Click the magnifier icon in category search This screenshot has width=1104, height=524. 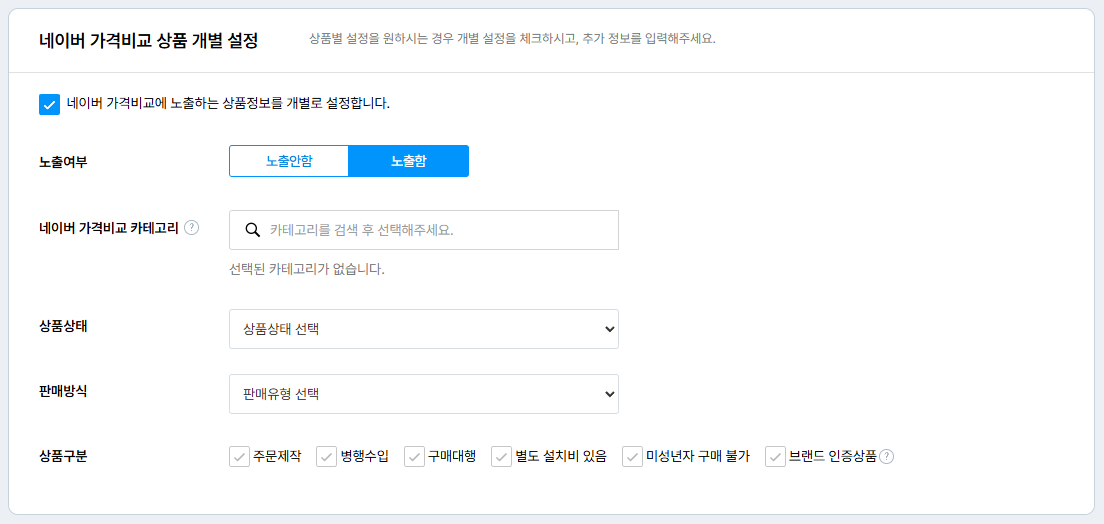coord(253,229)
